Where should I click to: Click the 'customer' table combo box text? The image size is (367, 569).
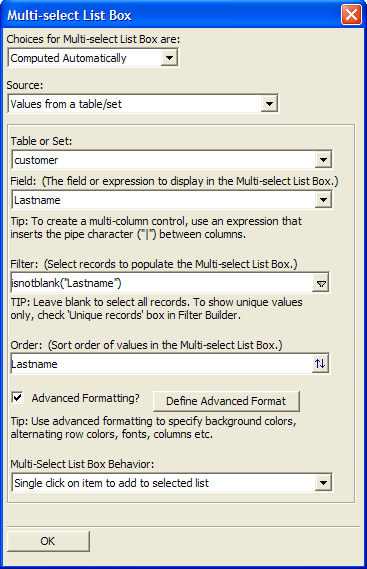click(x=36, y=160)
